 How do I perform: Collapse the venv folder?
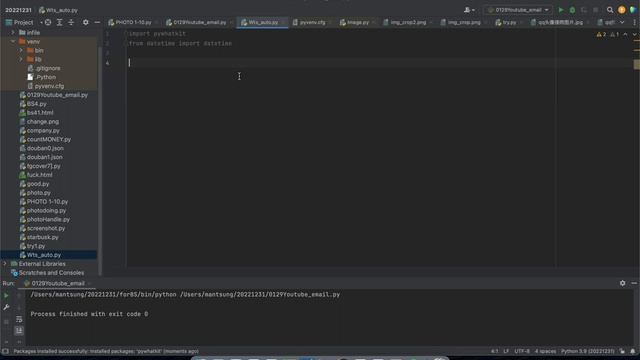pyautogui.click(x=13, y=41)
